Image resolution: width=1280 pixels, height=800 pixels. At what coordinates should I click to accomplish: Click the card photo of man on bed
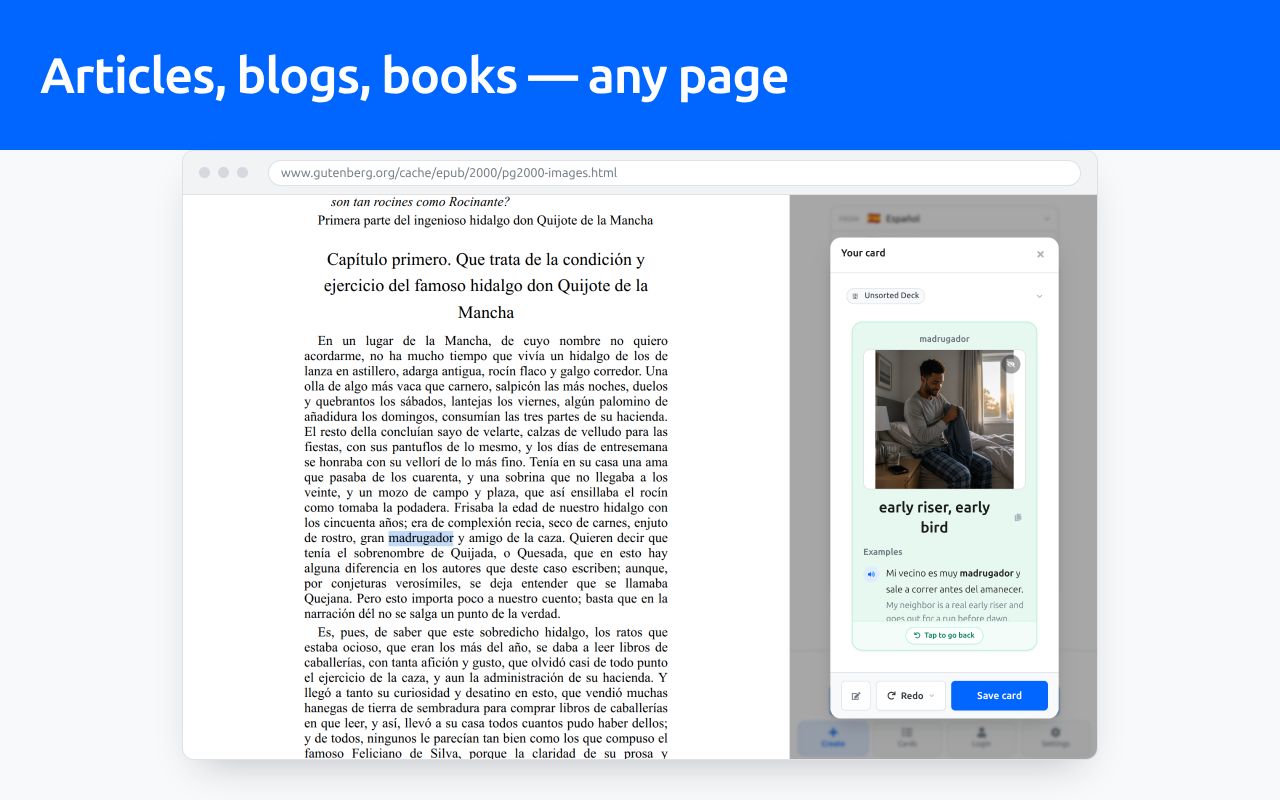pos(944,419)
